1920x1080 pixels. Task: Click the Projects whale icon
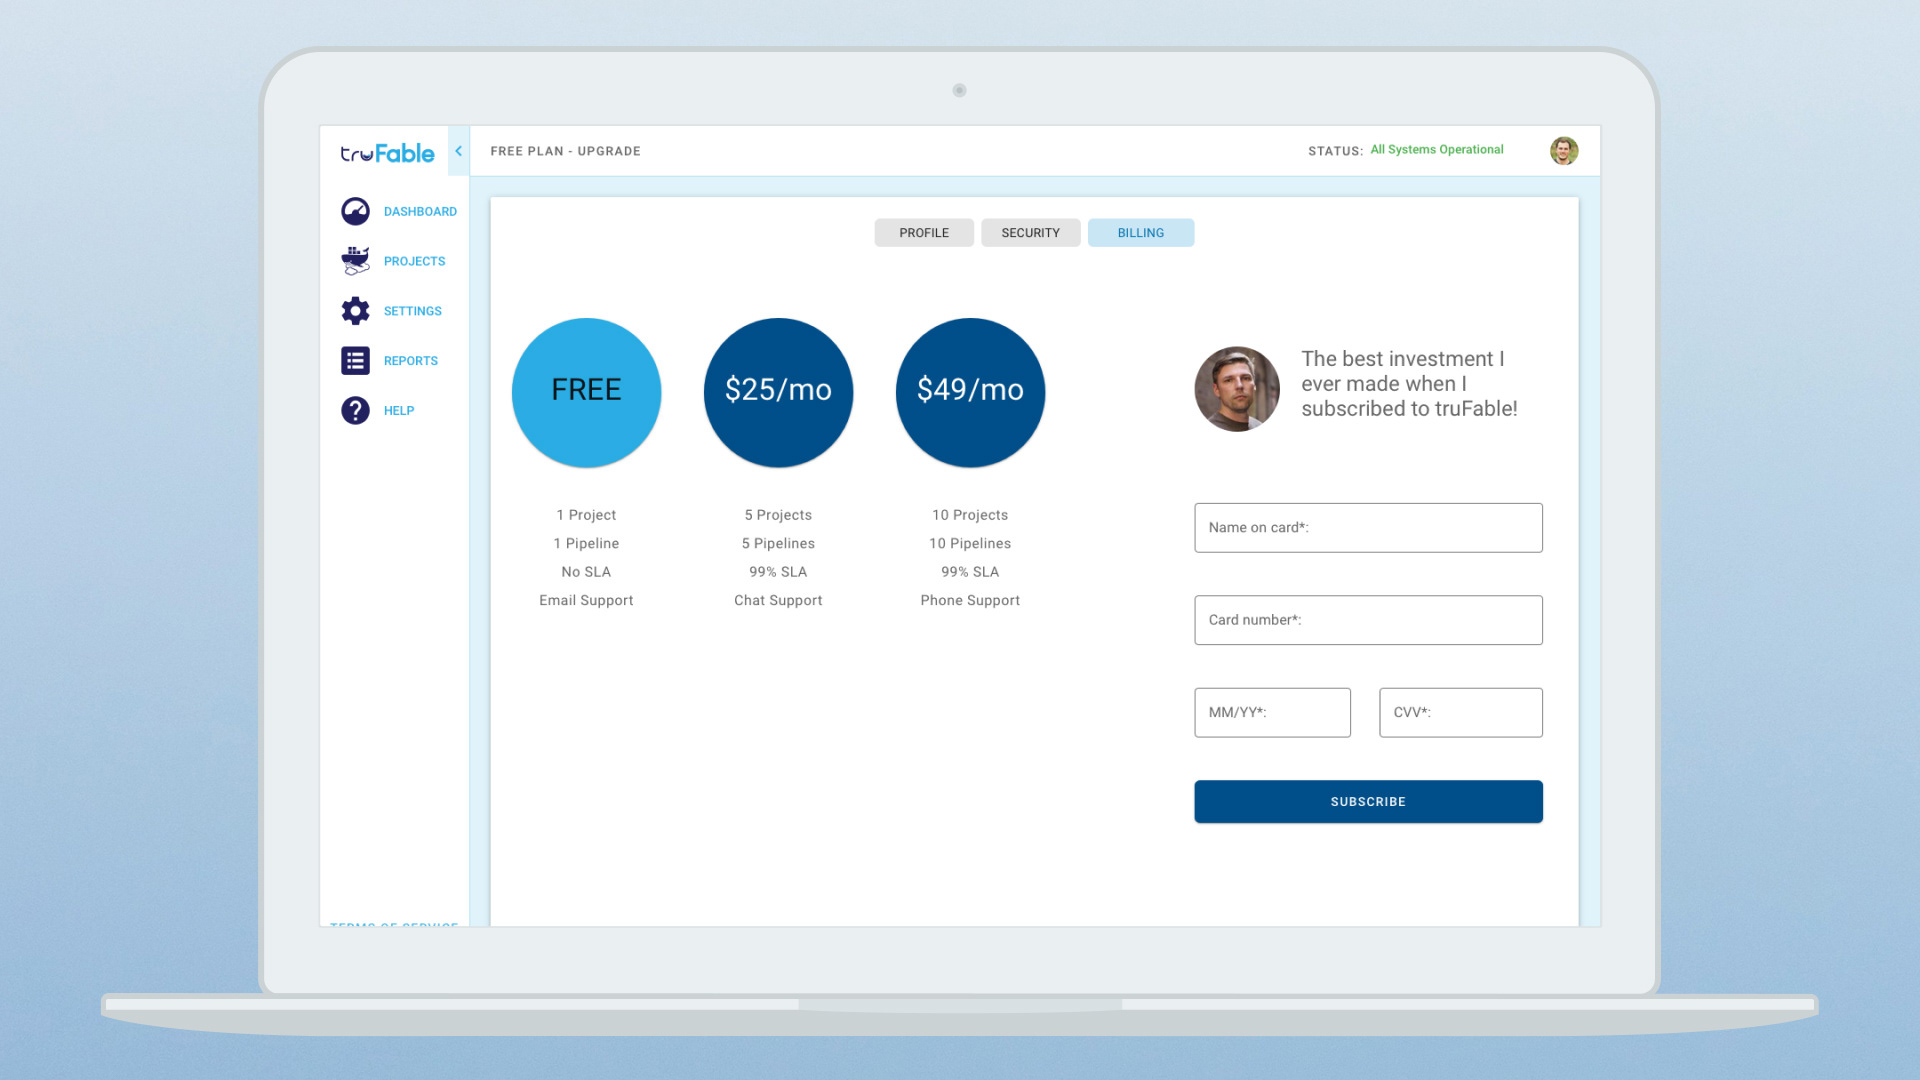click(x=355, y=261)
